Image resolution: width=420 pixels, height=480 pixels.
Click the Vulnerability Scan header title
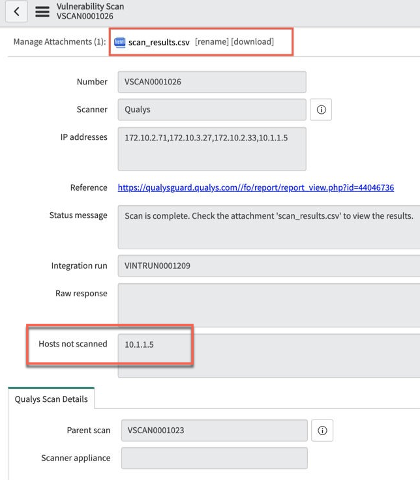coord(90,6)
